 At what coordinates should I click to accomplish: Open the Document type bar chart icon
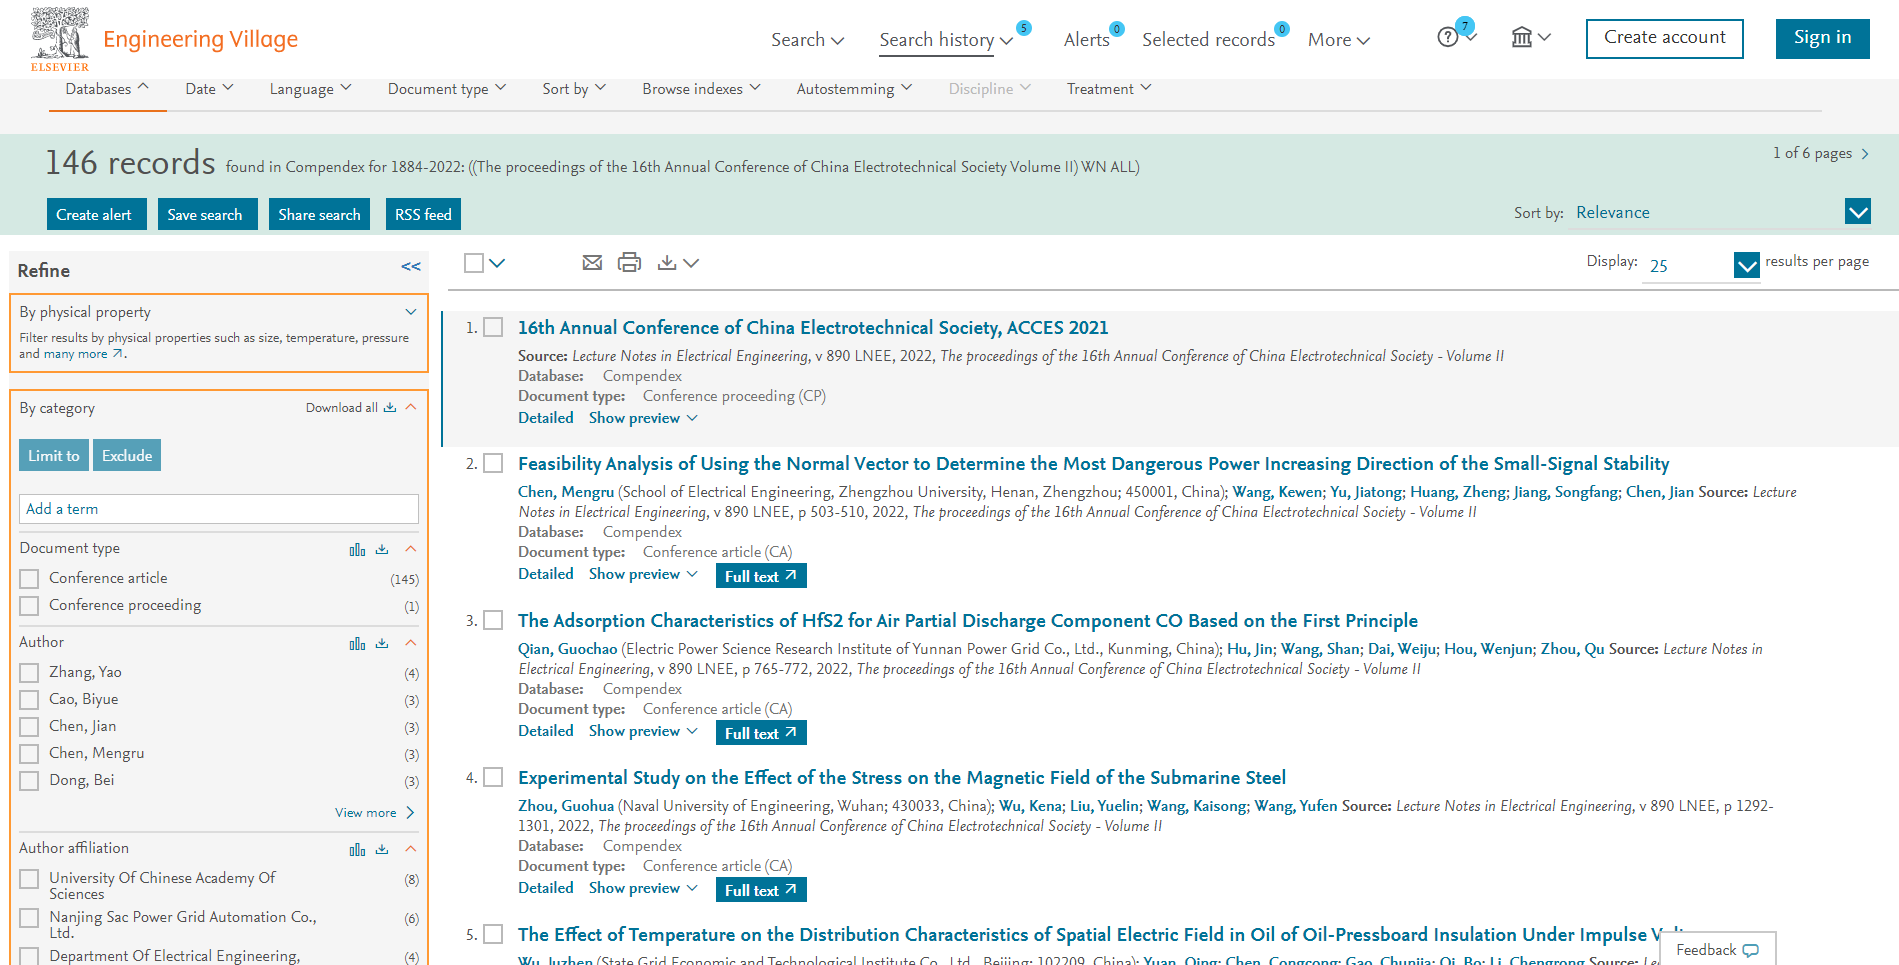pos(357,550)
